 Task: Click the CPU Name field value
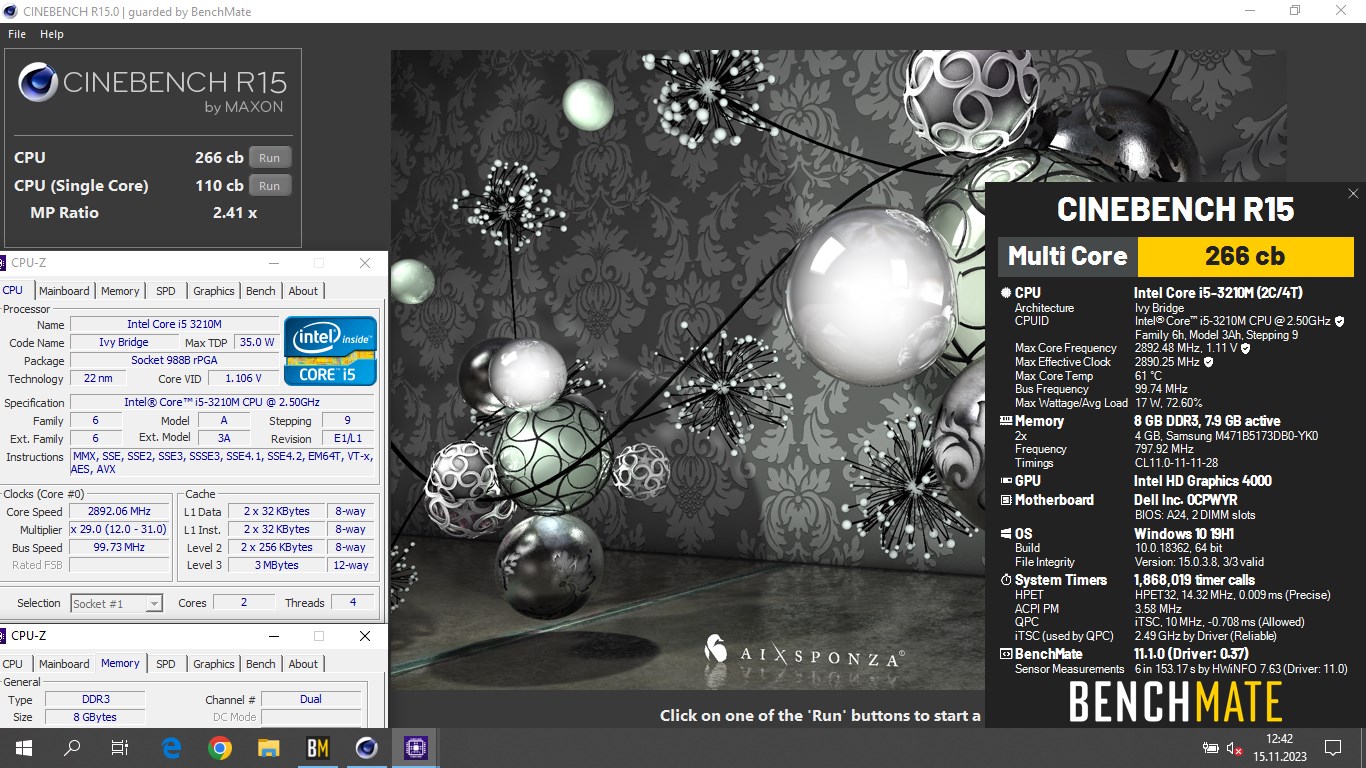(x=174, y=325)
